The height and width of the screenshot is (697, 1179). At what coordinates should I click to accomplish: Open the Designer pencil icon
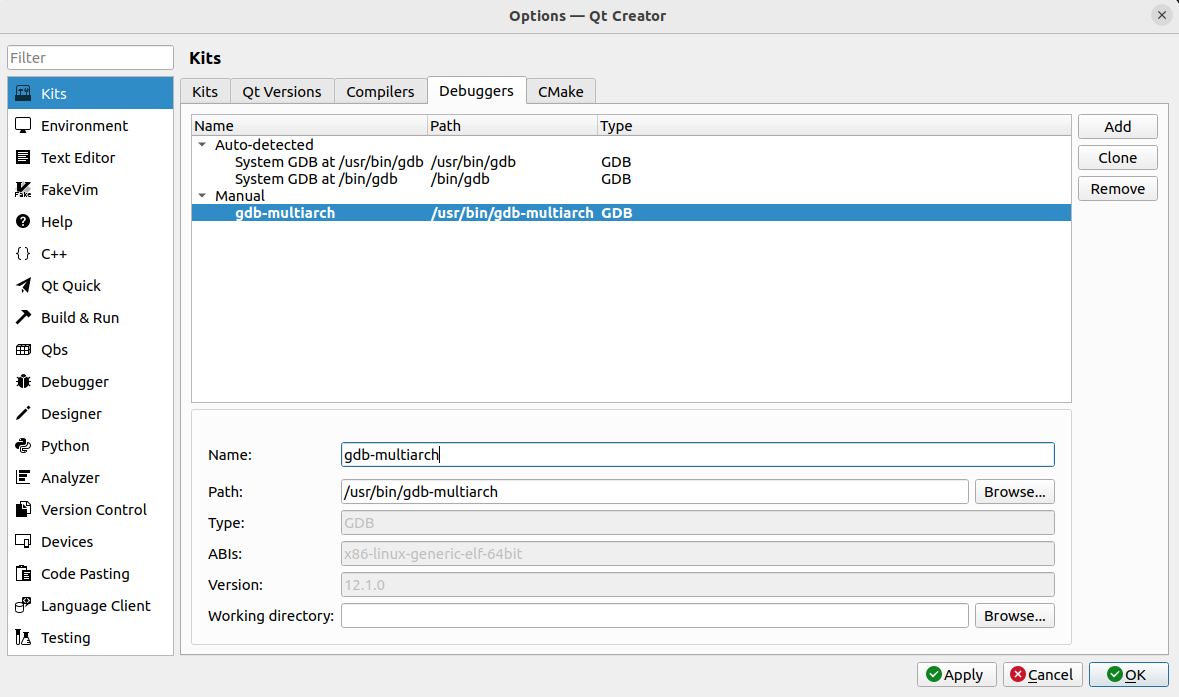[23, 414]
